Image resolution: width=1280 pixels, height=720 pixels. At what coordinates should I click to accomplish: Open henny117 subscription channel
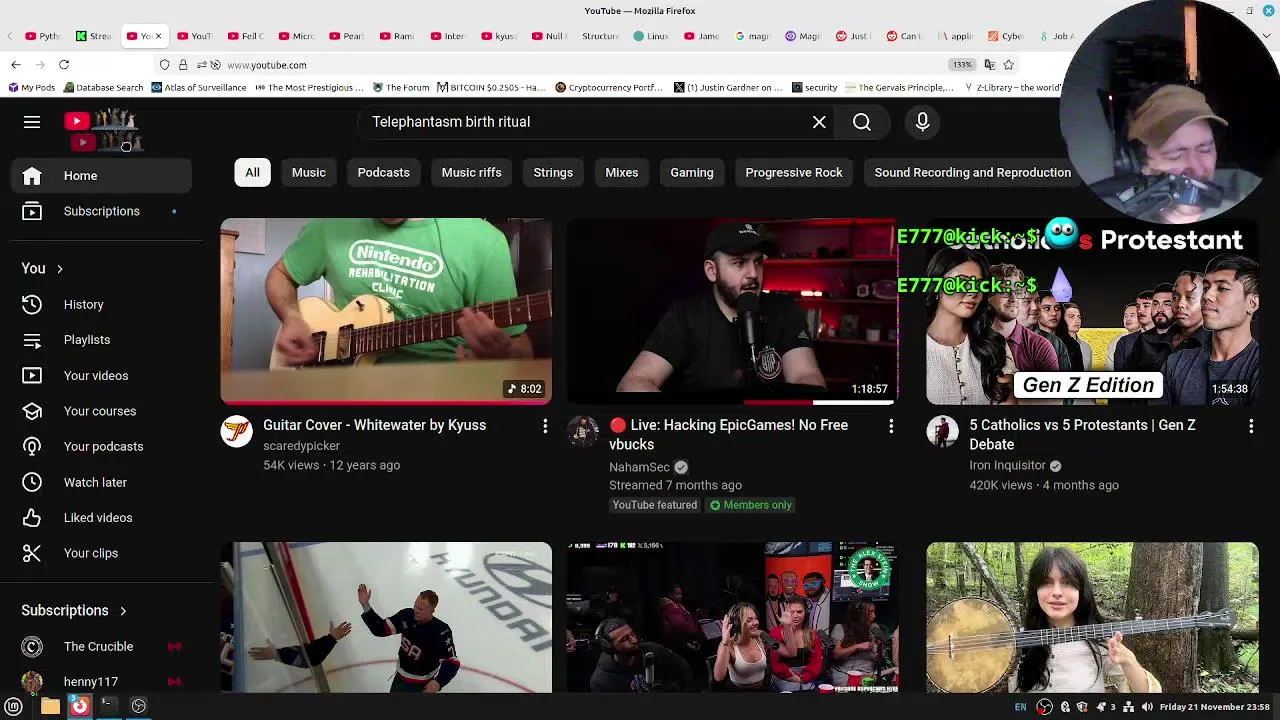101,682
